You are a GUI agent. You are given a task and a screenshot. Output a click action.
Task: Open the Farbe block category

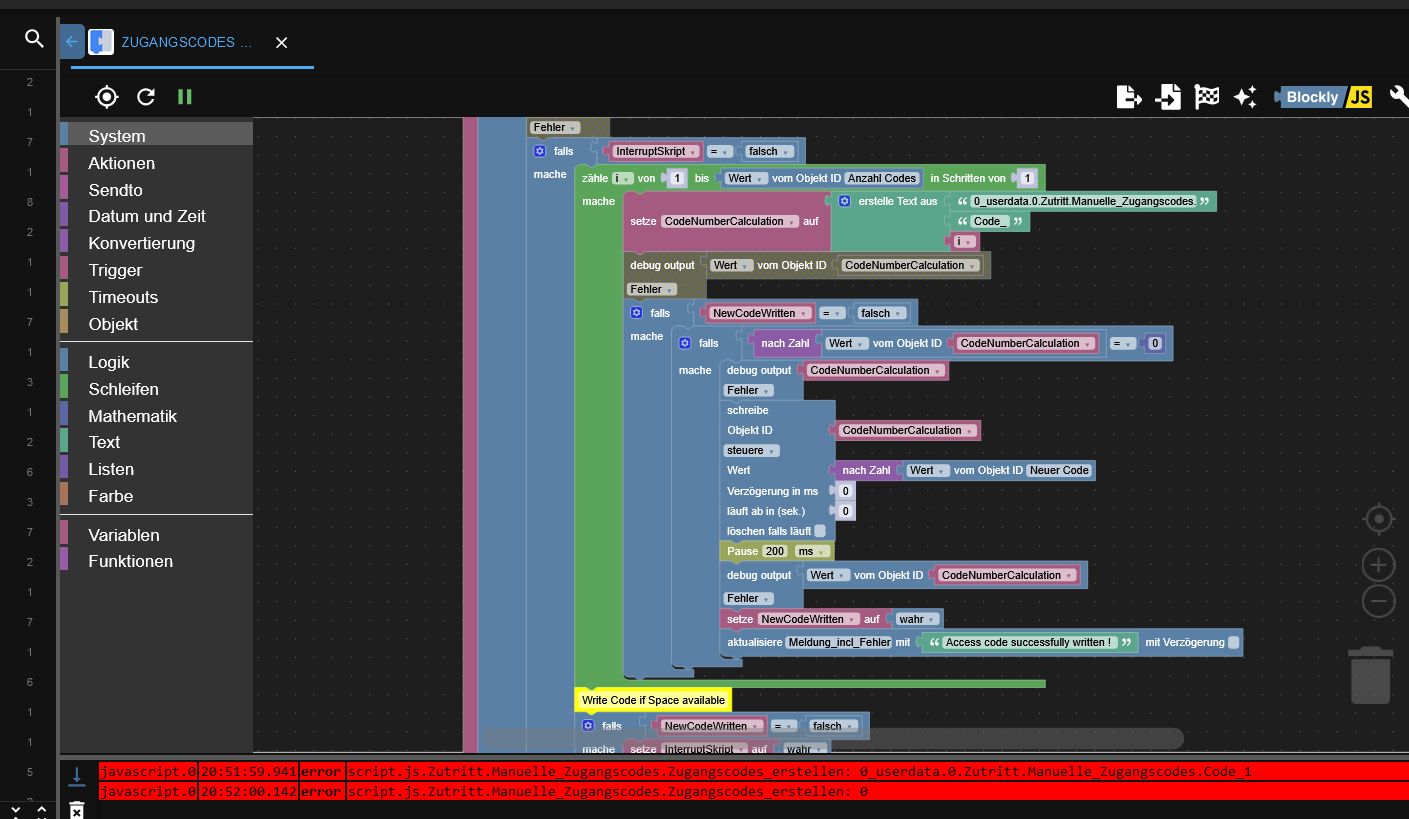tap(156, 496)
